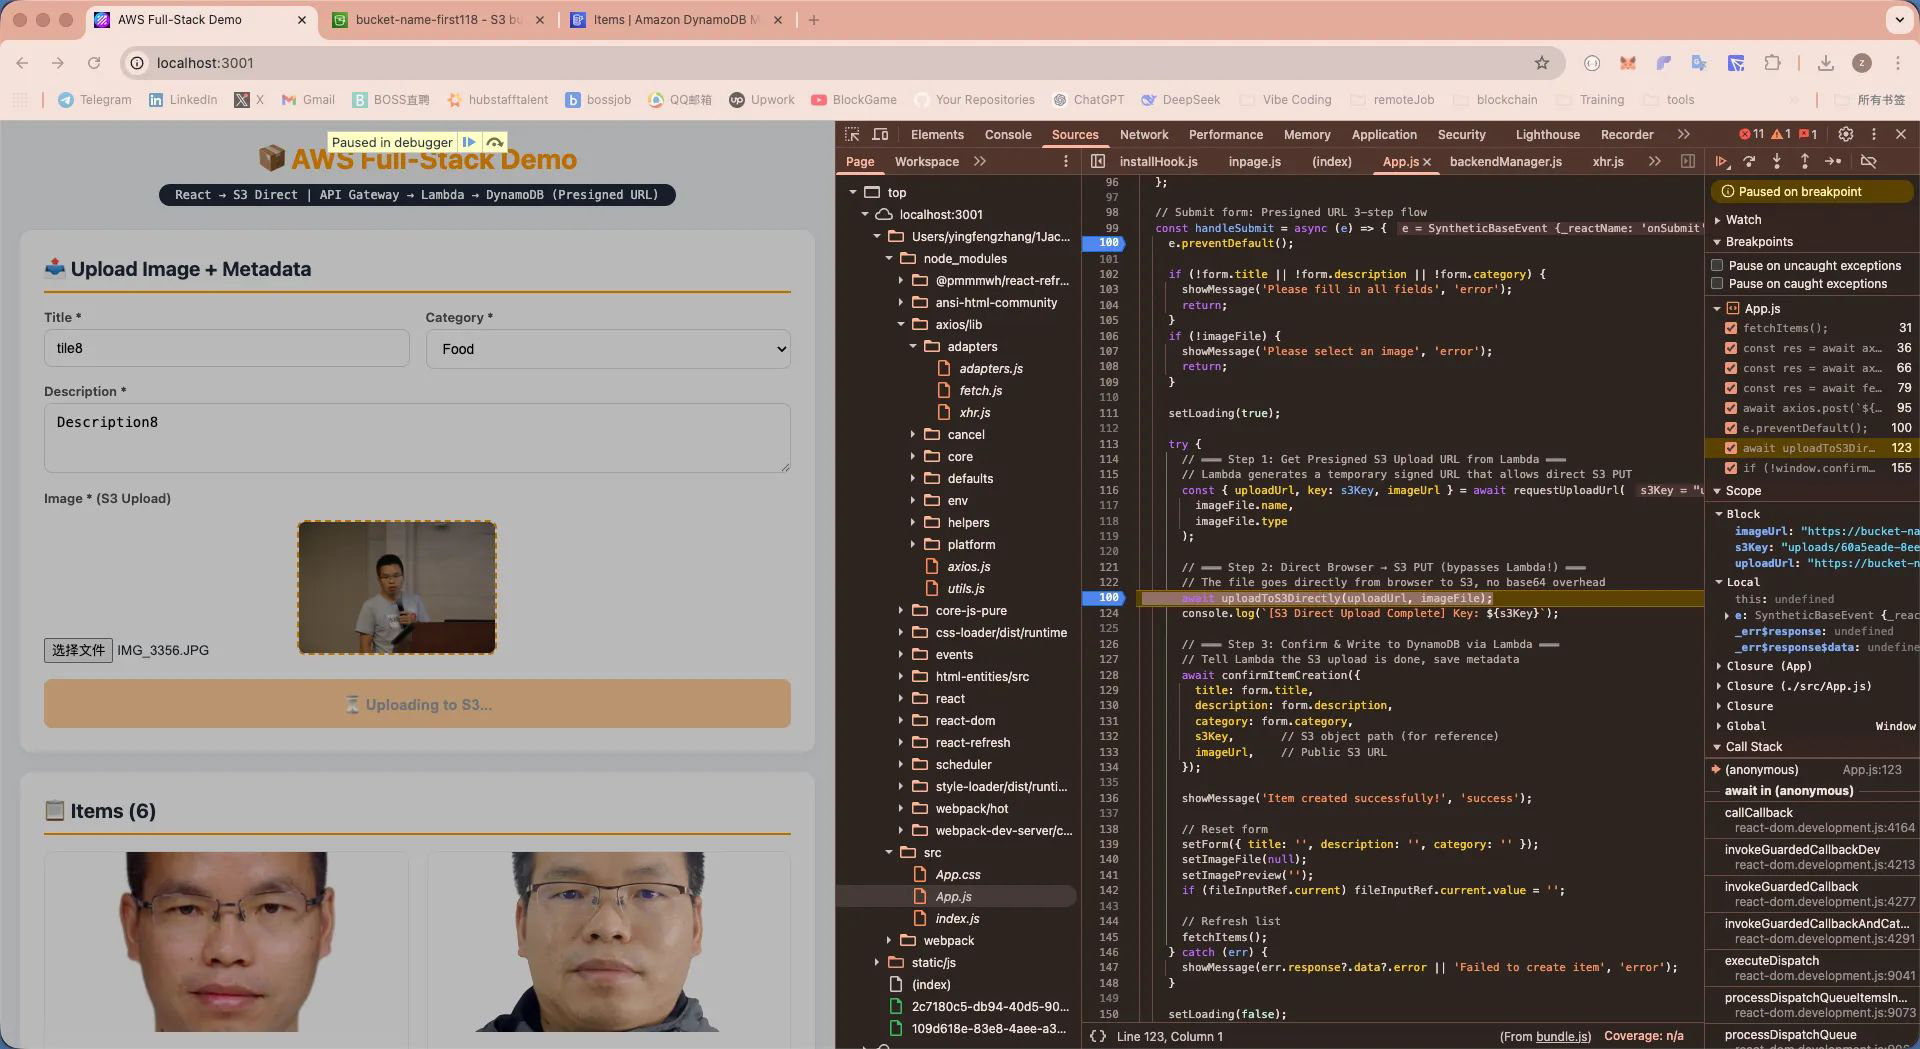This screenshot has height=1049, width=1920.
Task: Switch to the S3 bucket browser tab
Action: pyautogui.click(x=440, y=20)
